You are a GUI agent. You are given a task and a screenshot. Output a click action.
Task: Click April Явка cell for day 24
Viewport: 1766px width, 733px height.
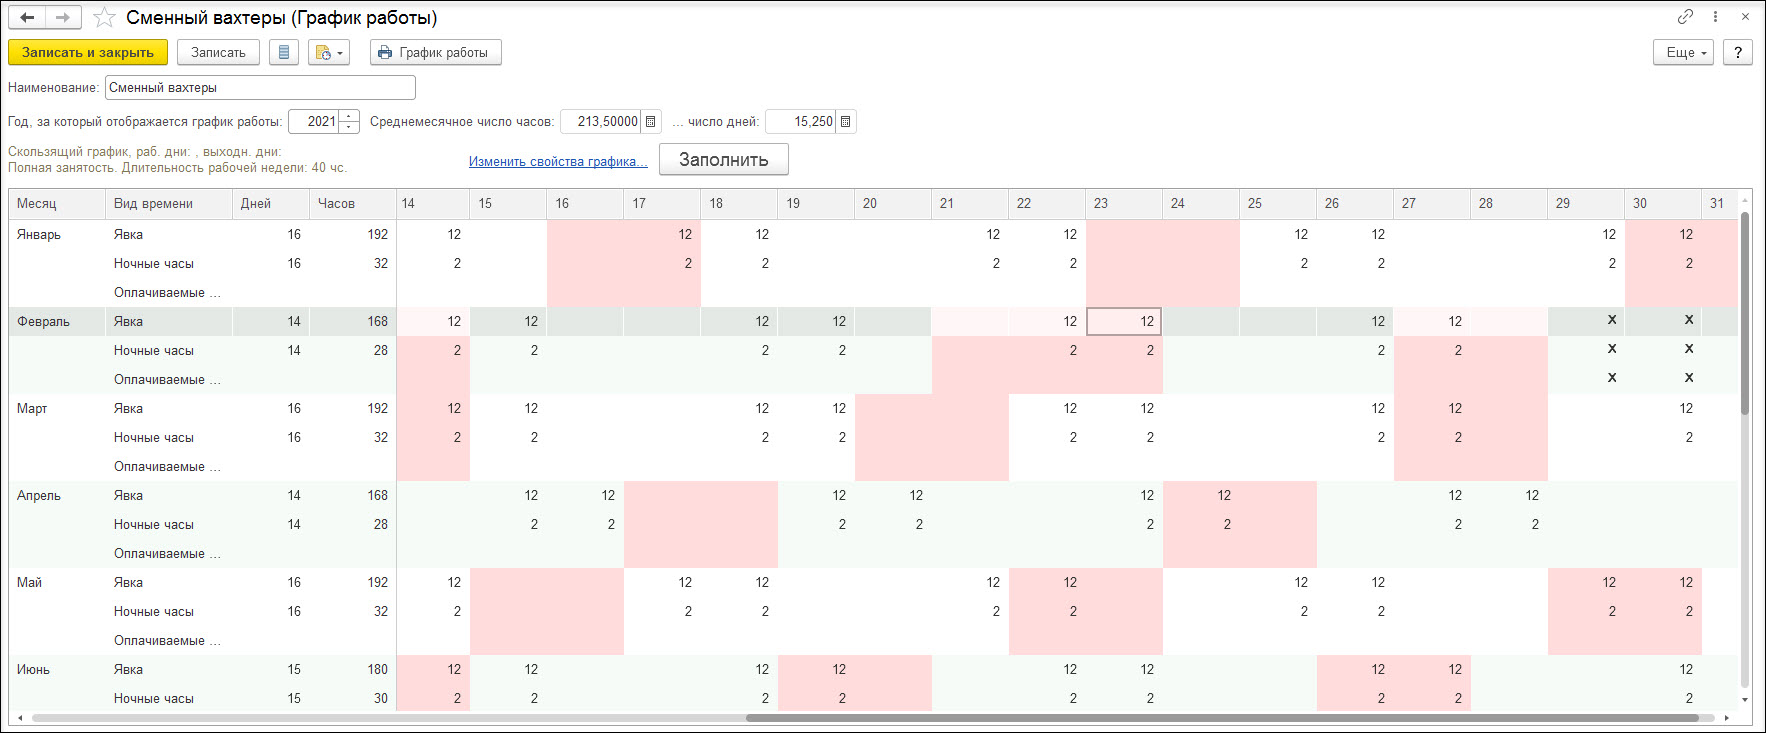[x=1201, y=495]
